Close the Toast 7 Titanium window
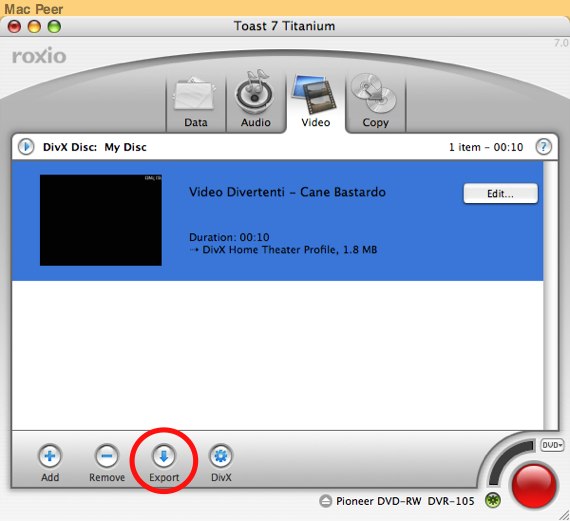The image size is (570, 521). point(15,27)
